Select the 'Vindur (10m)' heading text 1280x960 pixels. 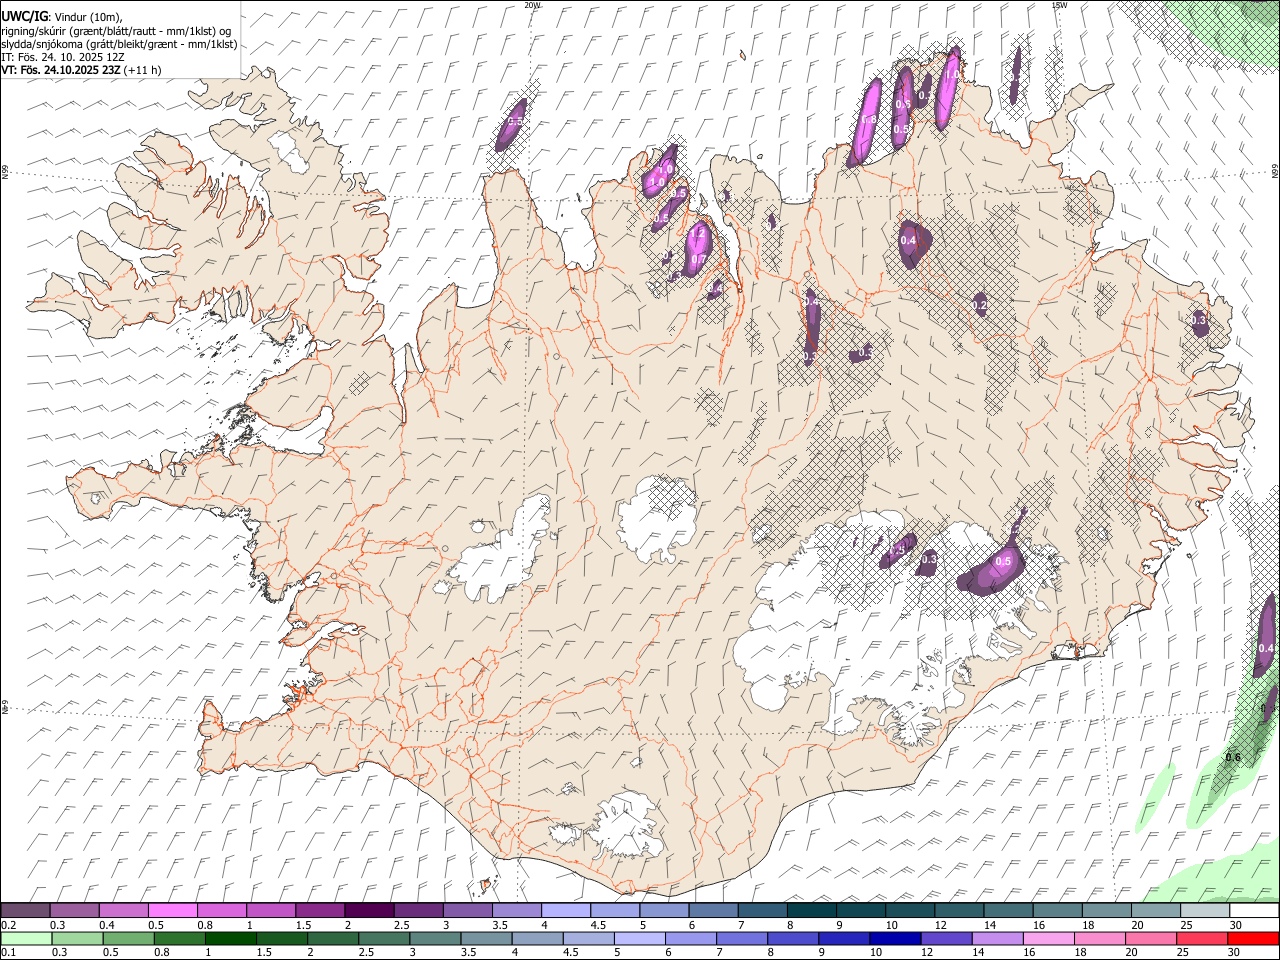[x=87, y=17]
